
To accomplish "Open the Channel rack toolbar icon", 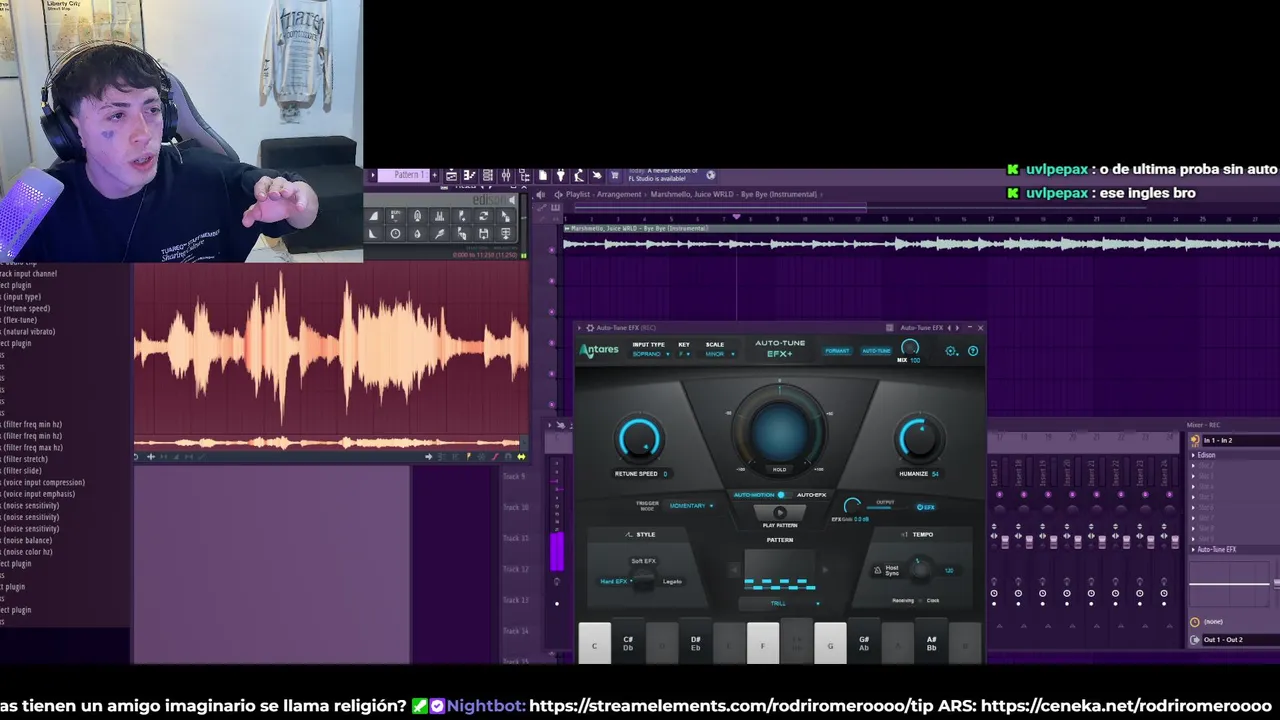I will click(488, 175).
